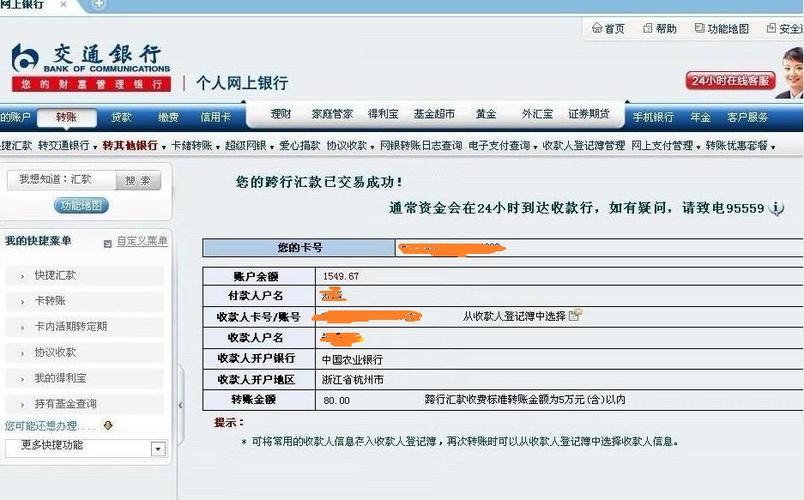Open the 得利宝 menu
This screenshot has height=500, width=804.
[383, 114]
